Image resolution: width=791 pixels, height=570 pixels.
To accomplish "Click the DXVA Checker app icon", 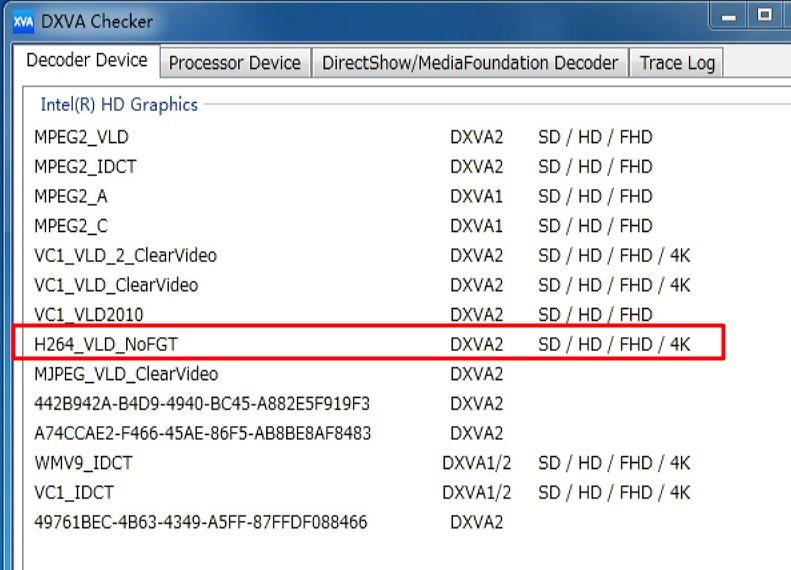I will (x=22, y=21).
